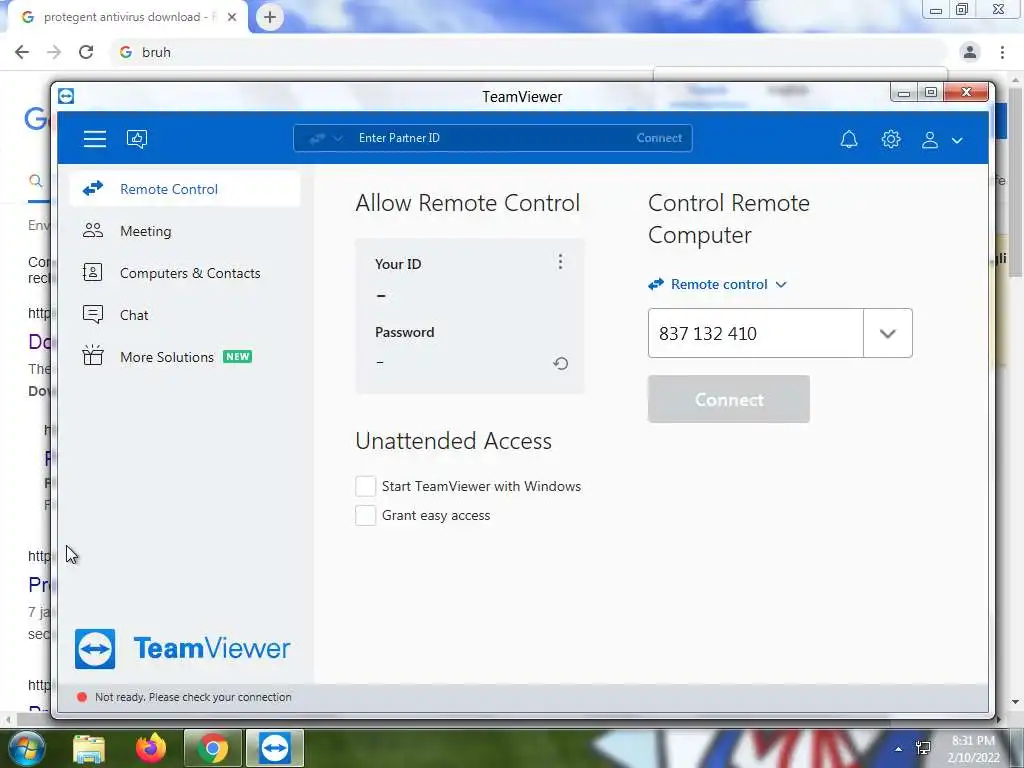Open the Your ID three-dot options
Image resolution: width=1024 pixels, height=768 pixels.
tap(560, 262)
